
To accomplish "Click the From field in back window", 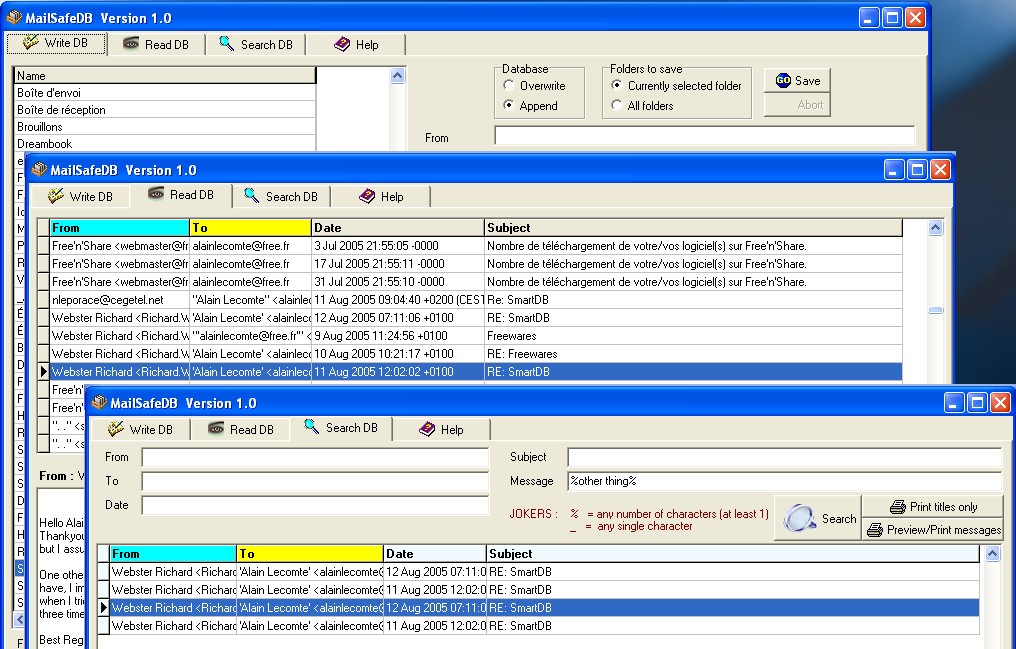I will [704, 136].
